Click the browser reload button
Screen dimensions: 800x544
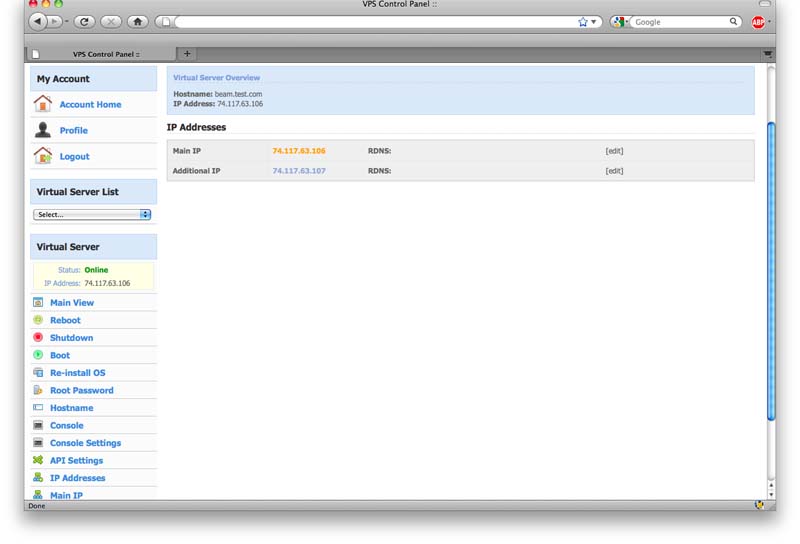pyautogui.click(x=85, y=21)
